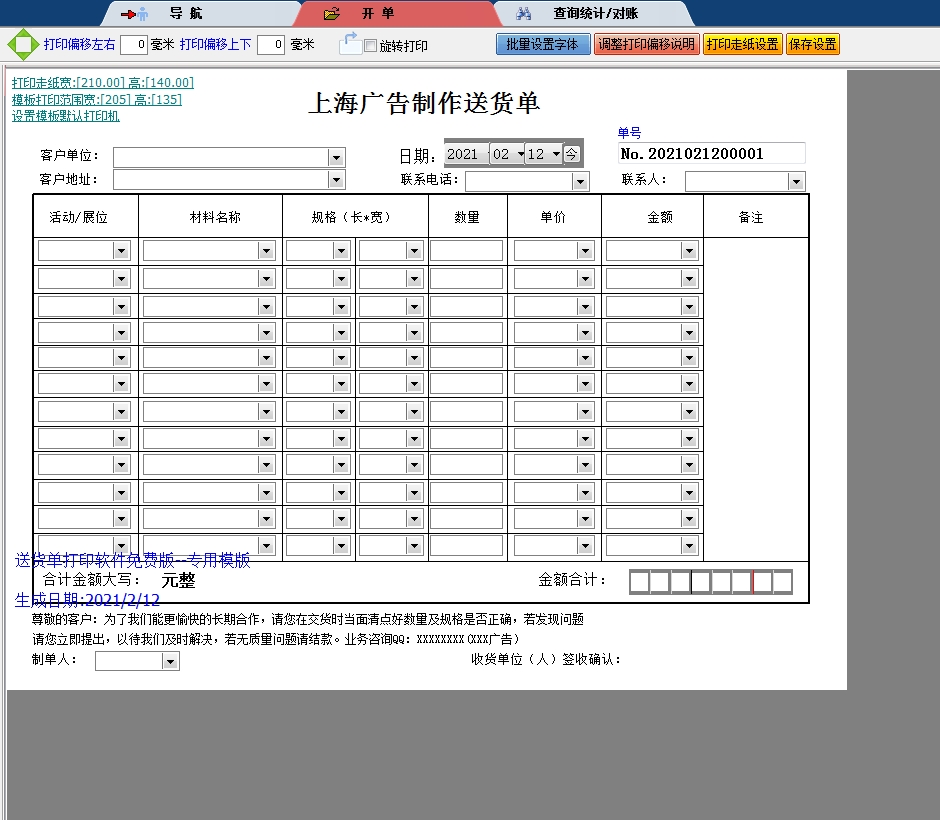Screen dimensions: 940x820
Task: Expand the 联系人 dropdown
Action: [x=796, y=182]
